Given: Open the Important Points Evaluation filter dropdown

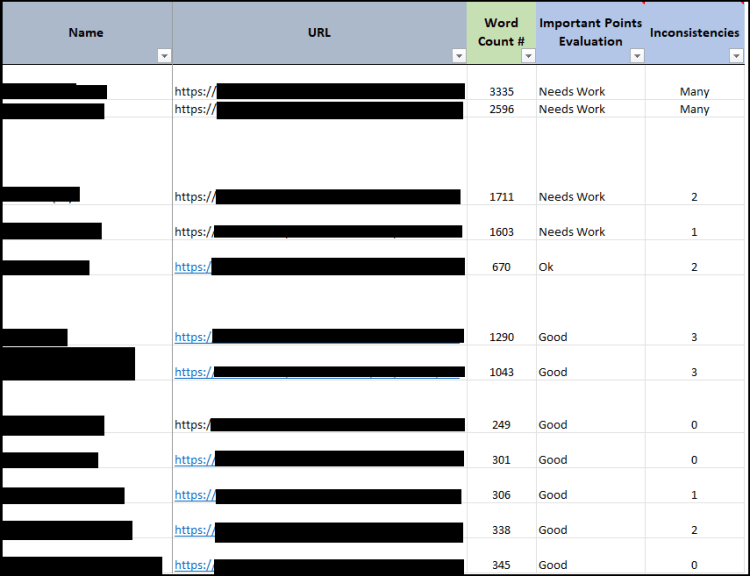Looking at the screenshot, I should pos(637,56).
